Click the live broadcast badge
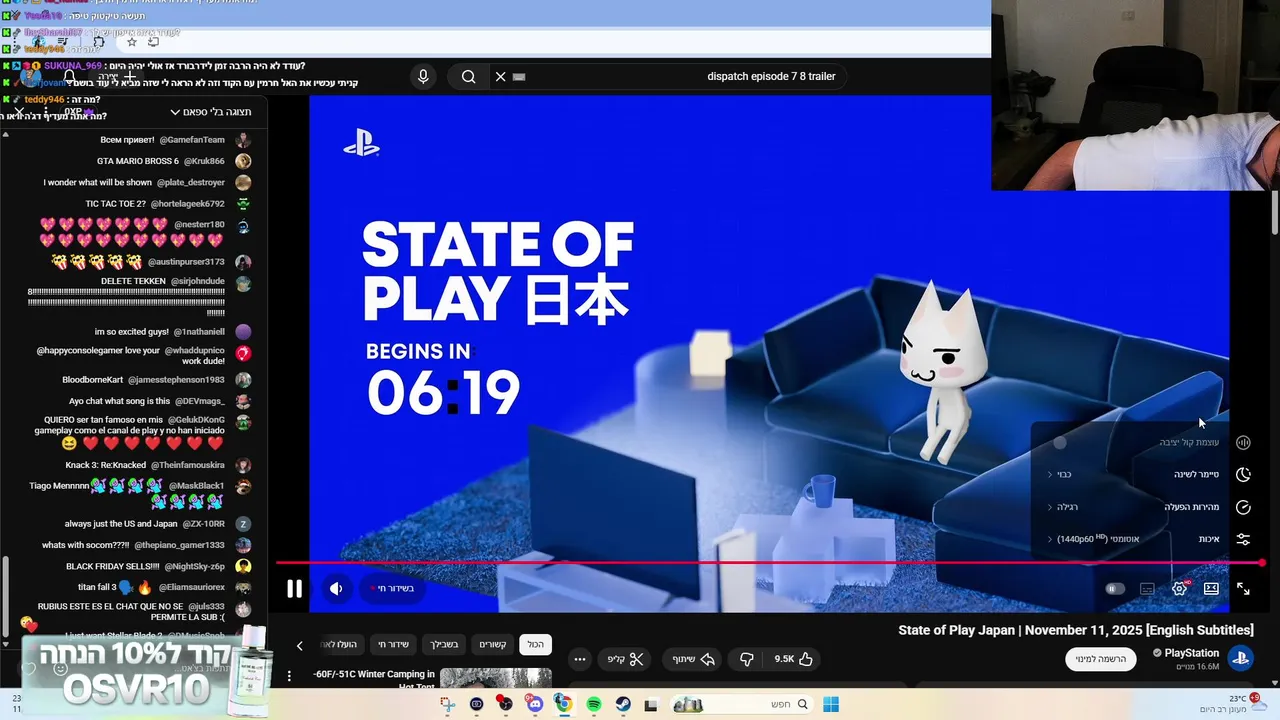The image size is (1280, 720). coord(392,588)
